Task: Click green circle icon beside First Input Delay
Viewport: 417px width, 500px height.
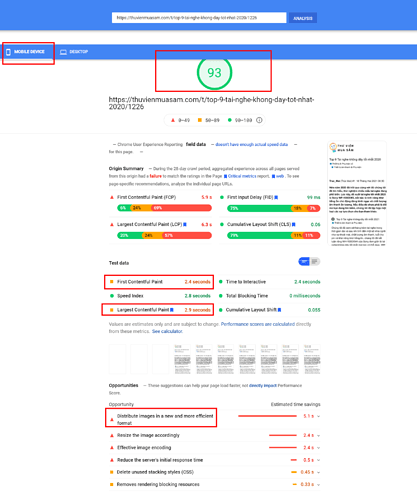Action: pyautogui.click(x=222, y=197)
